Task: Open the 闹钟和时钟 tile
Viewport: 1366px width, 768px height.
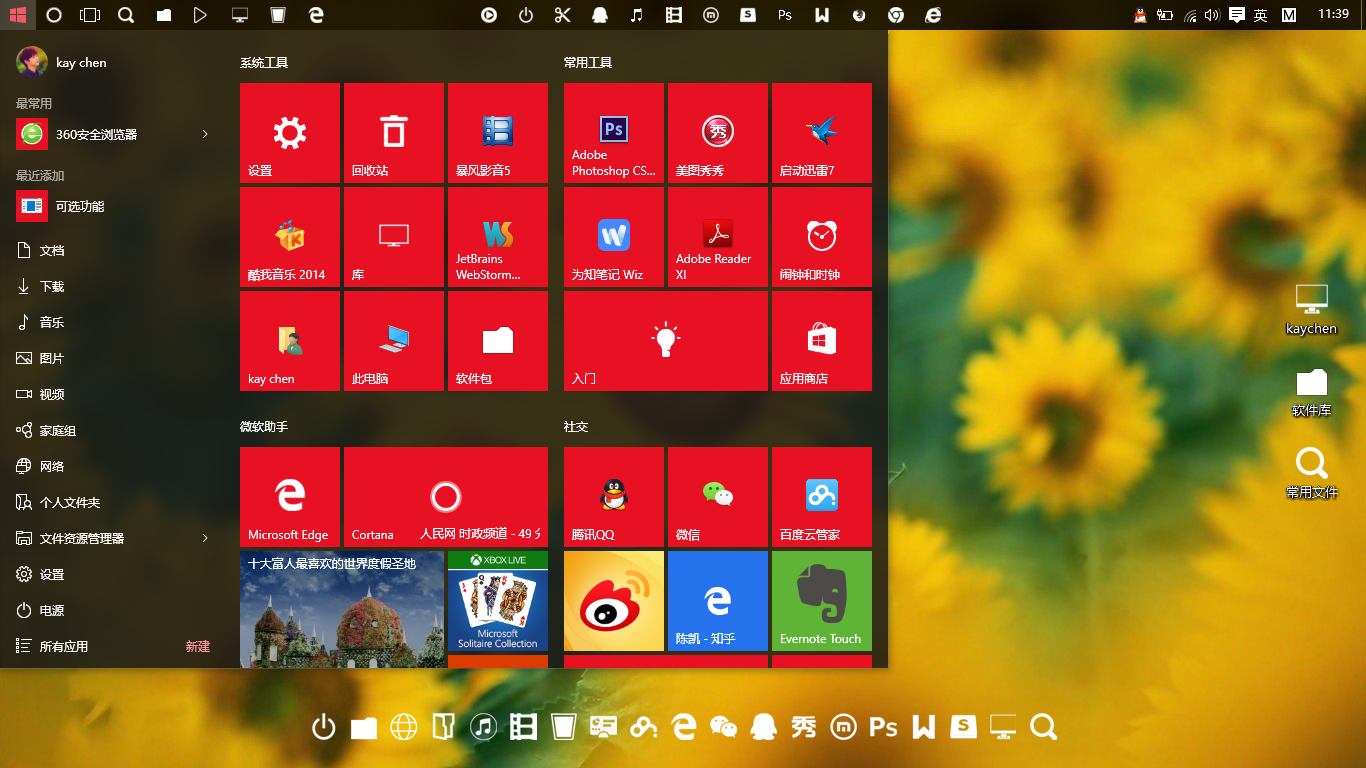Action: 822,237
